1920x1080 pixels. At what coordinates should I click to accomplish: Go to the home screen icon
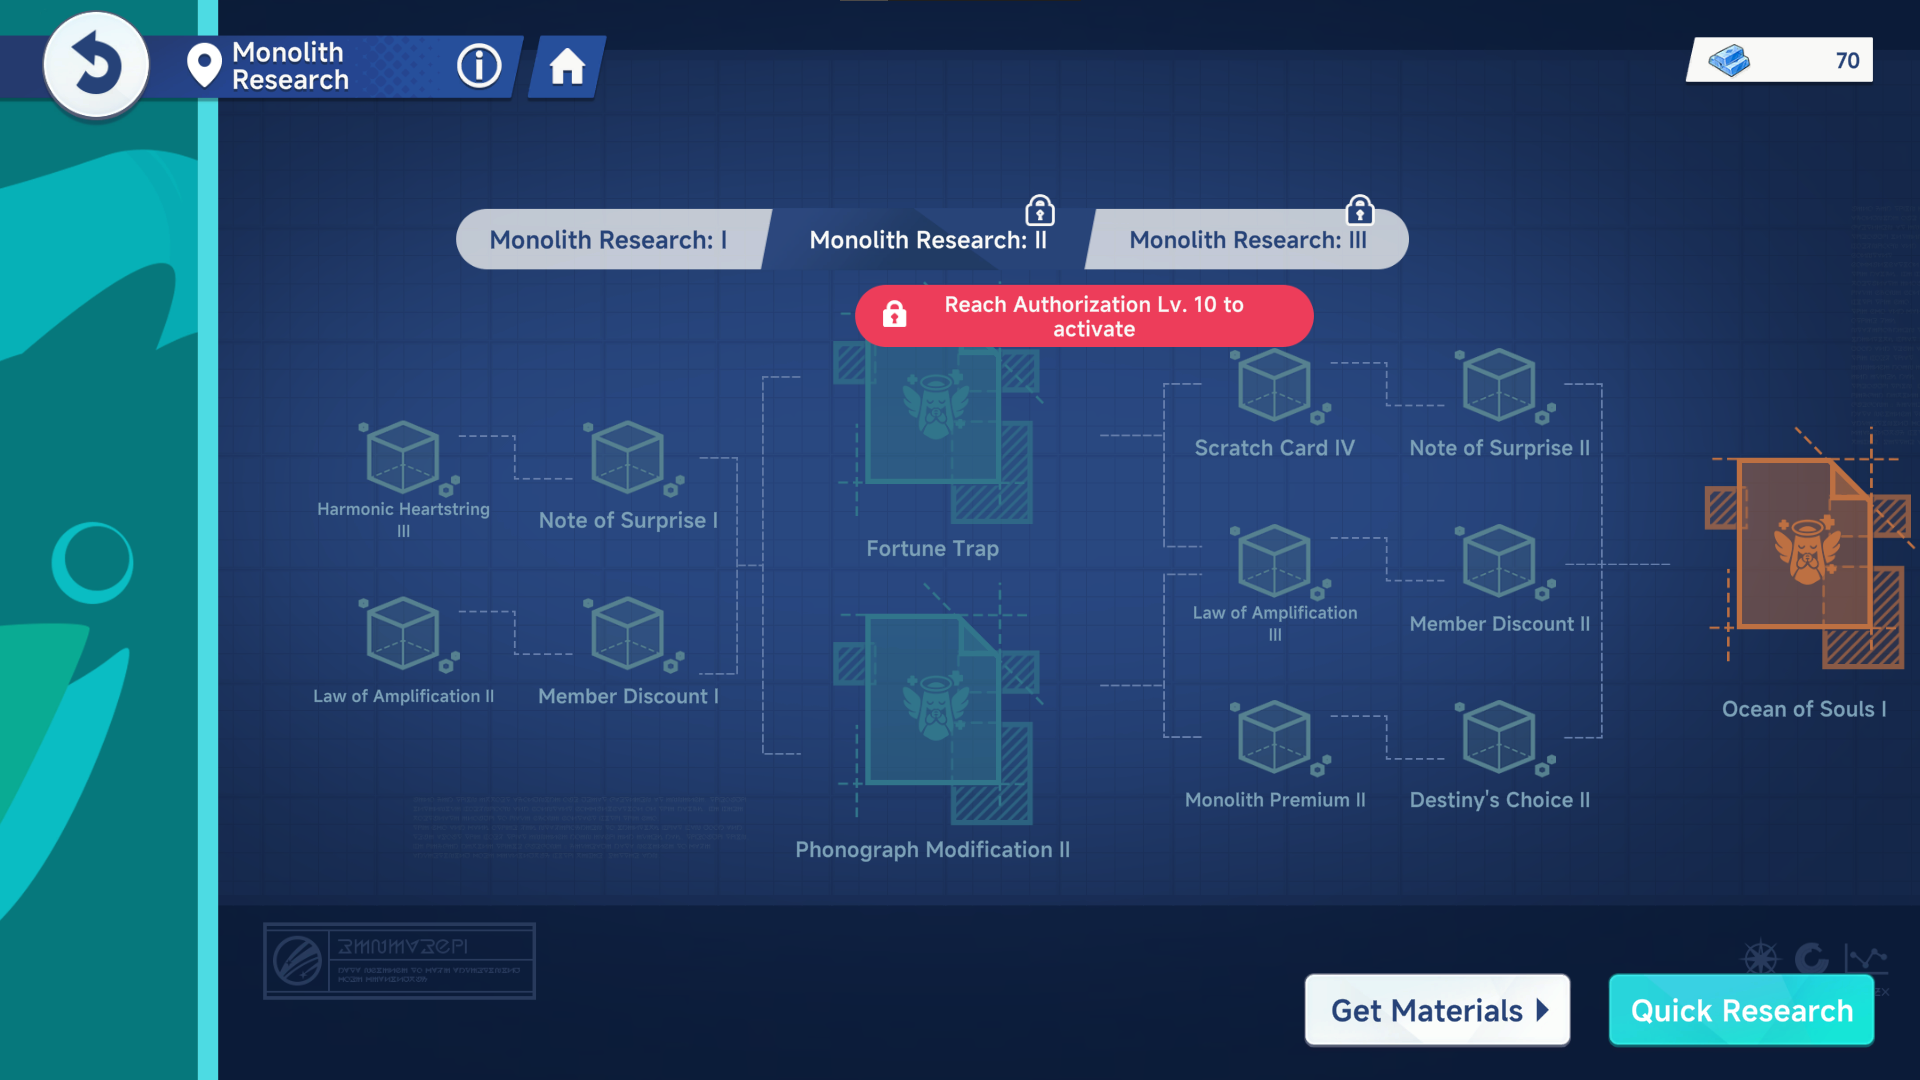click(567, 67)
